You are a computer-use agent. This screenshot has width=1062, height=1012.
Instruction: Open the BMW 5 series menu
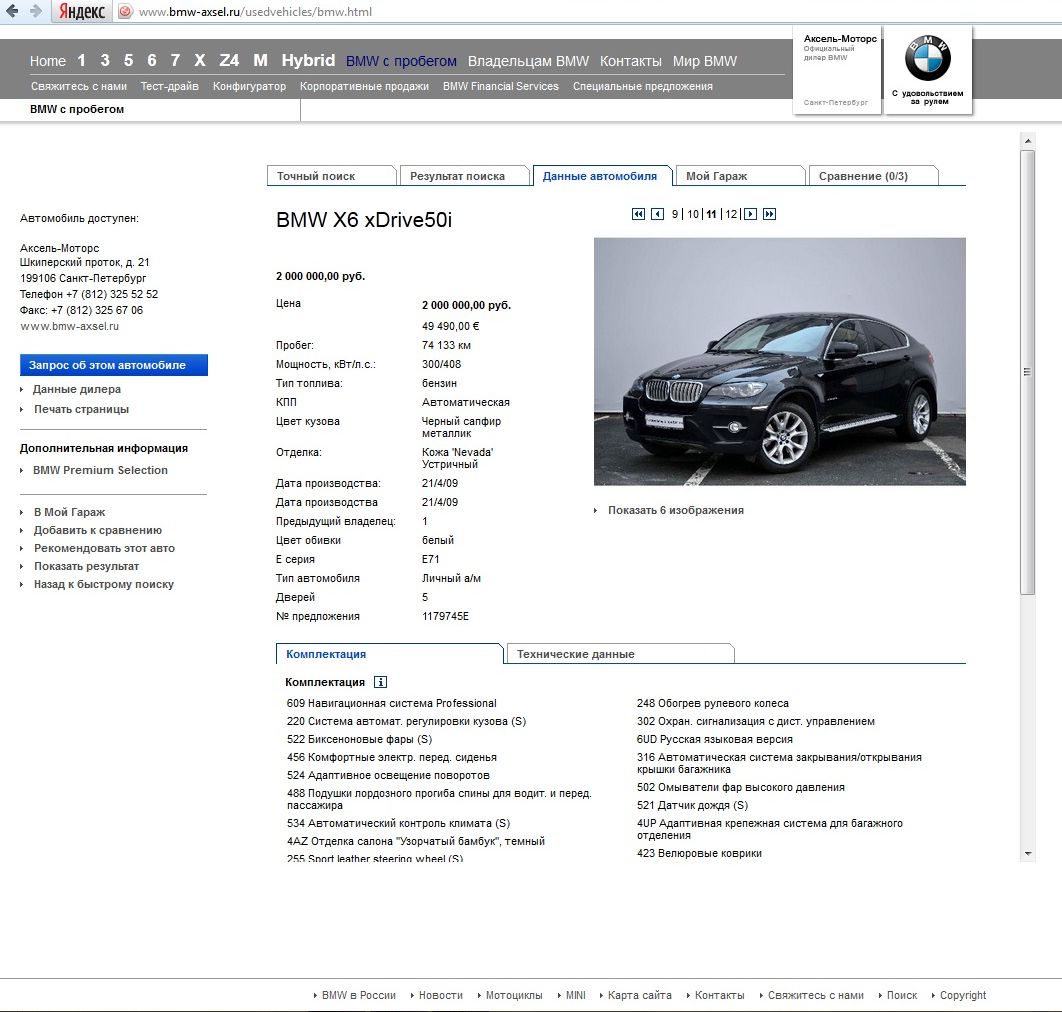(128, 60)
